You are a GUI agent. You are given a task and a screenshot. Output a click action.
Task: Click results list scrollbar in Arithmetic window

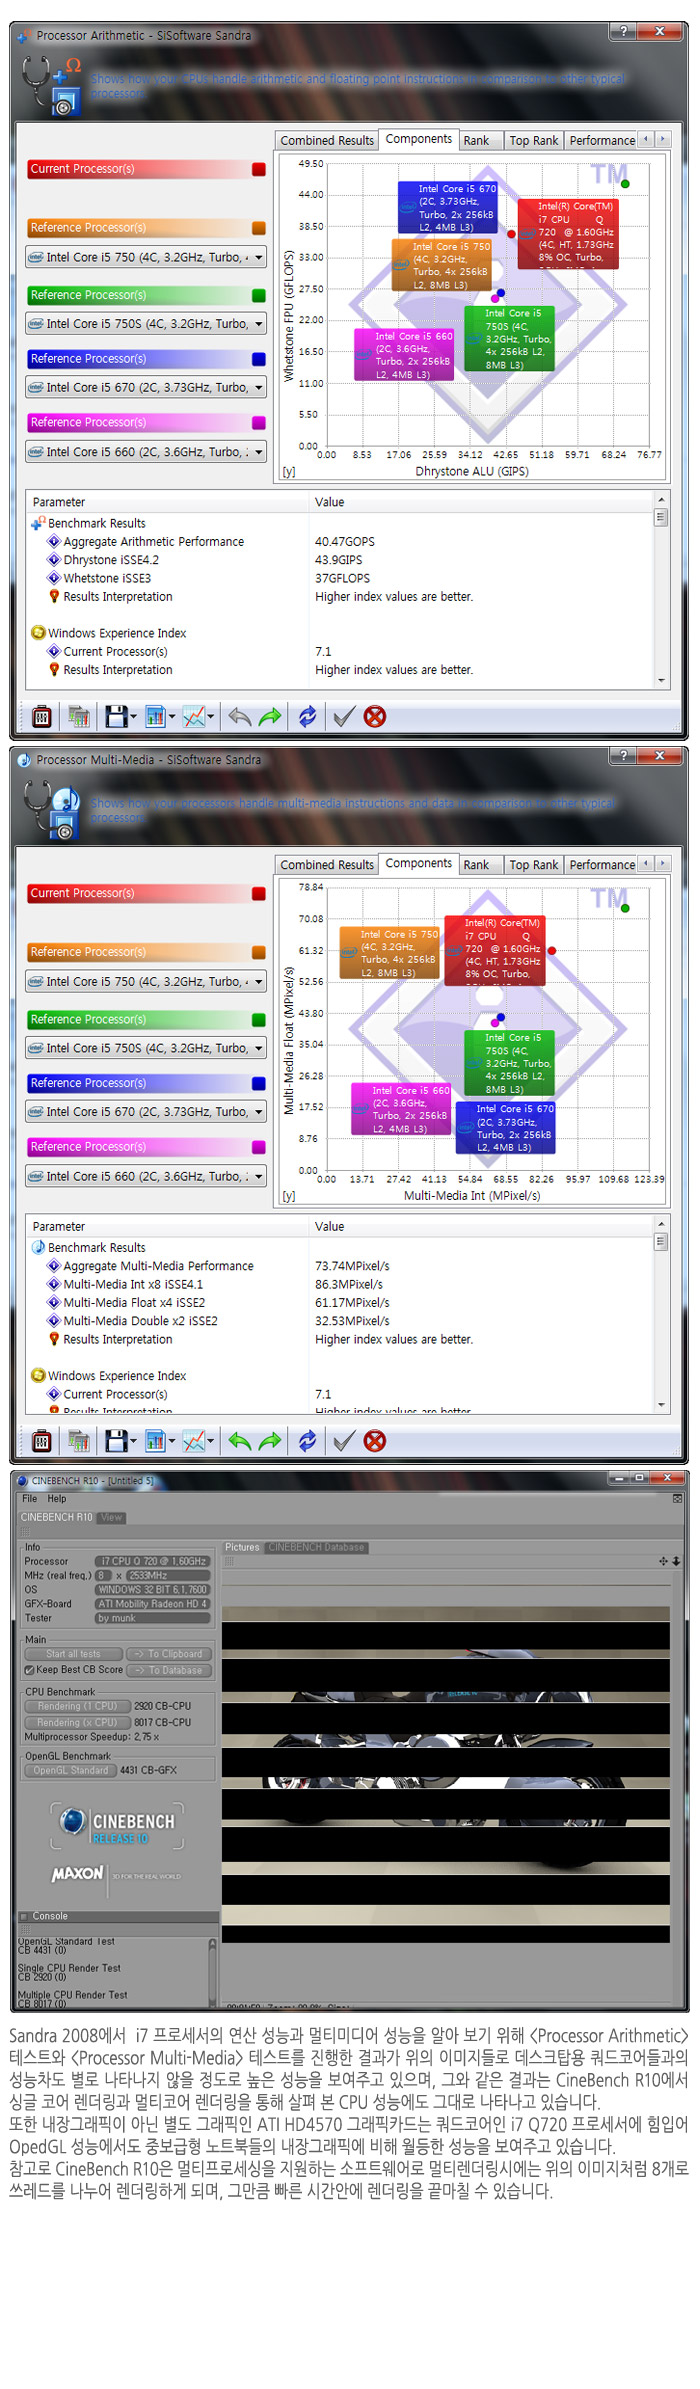point(661,589)
